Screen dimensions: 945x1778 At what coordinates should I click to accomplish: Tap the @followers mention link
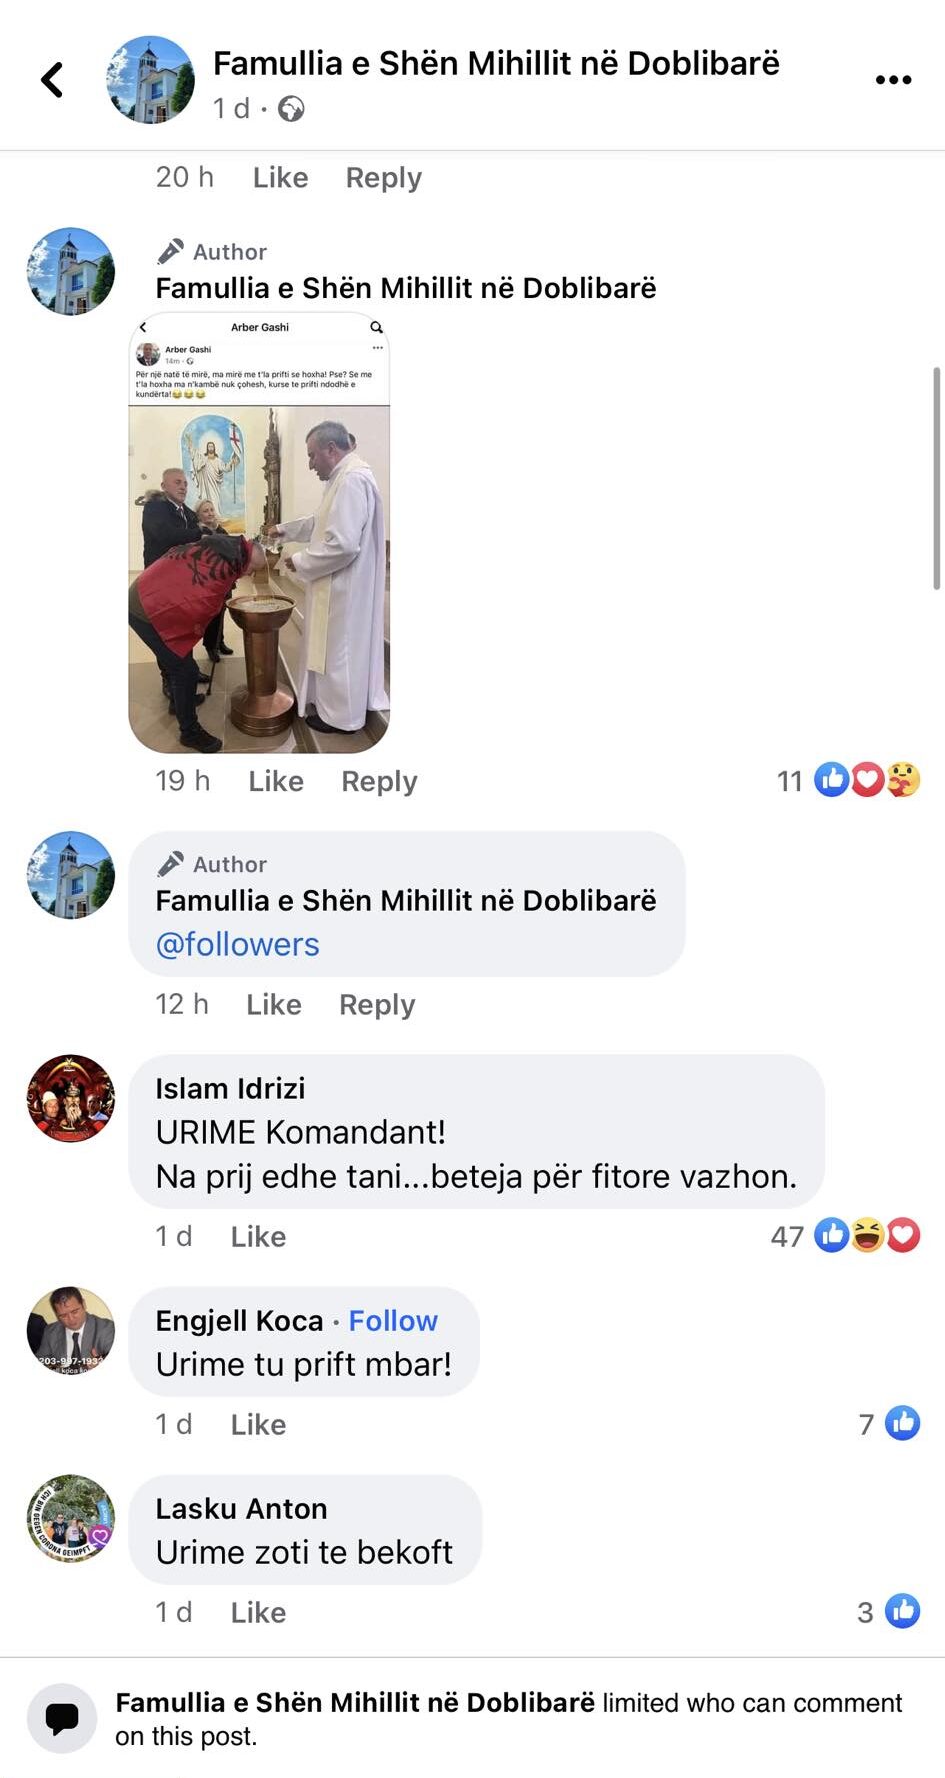(238, 944)
